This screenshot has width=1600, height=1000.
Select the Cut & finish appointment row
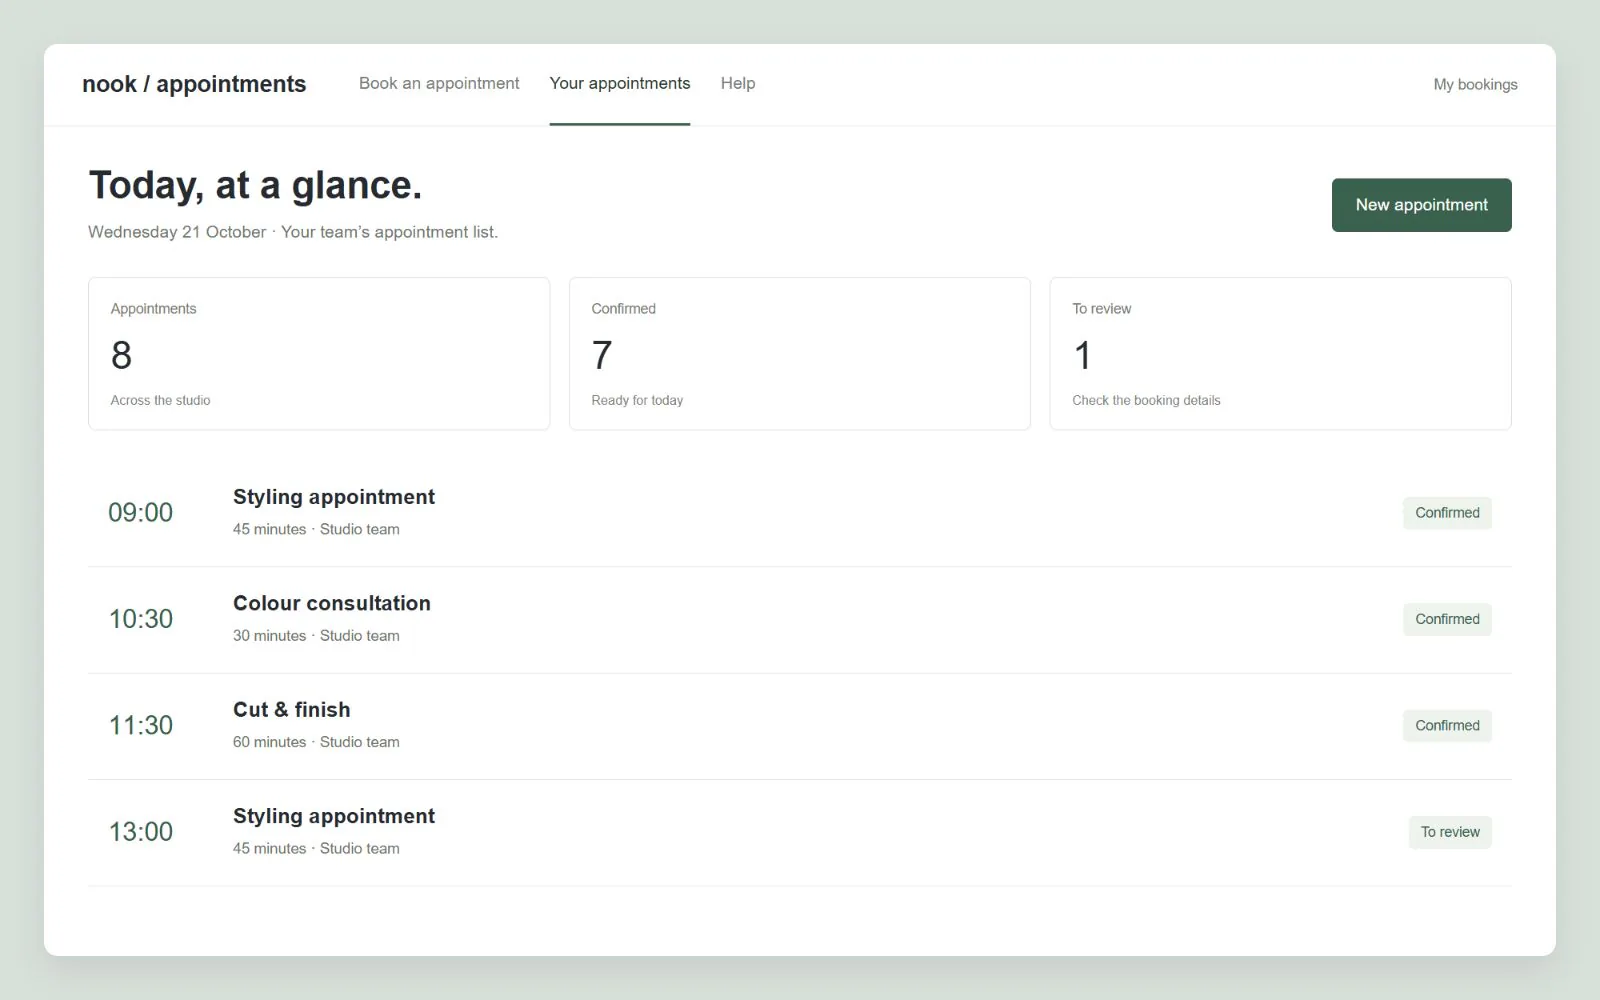click(x=800, y=726)
